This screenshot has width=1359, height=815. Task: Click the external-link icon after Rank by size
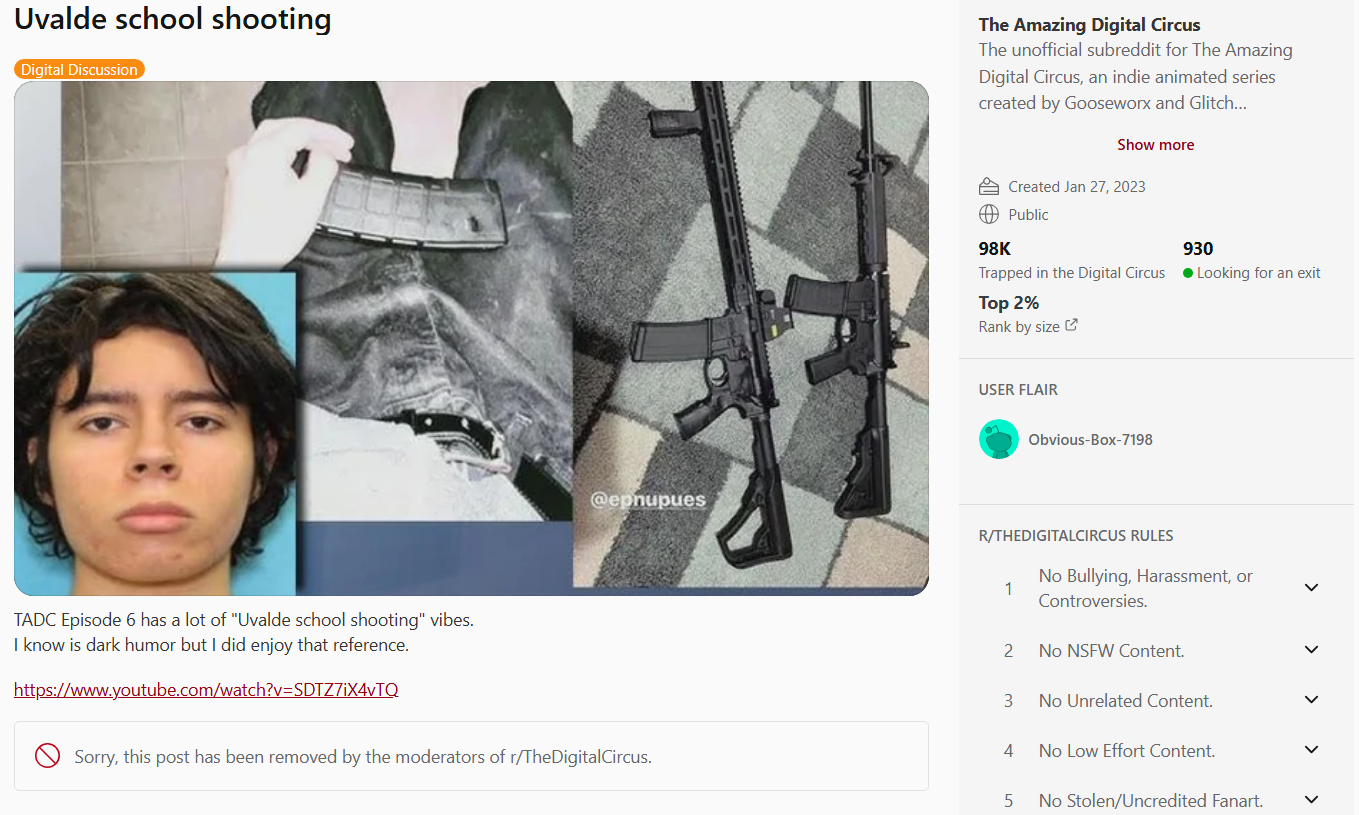pyautogui.click(x=1072, y=325)
